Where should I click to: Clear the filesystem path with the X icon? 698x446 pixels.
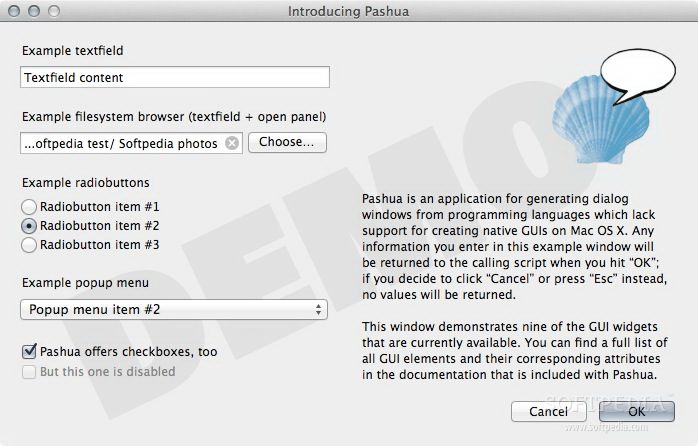(232, 143)
